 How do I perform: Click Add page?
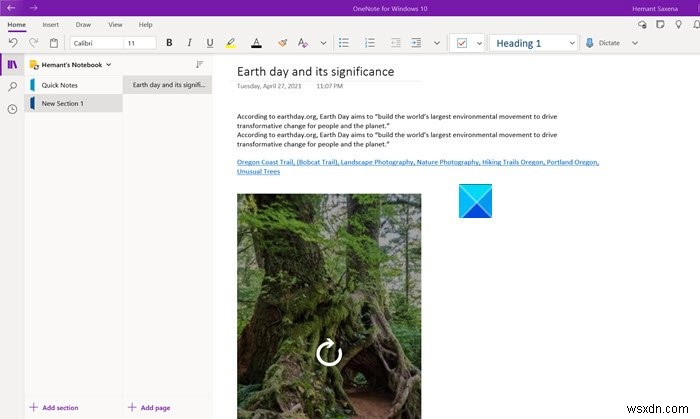tap(149, 407)
